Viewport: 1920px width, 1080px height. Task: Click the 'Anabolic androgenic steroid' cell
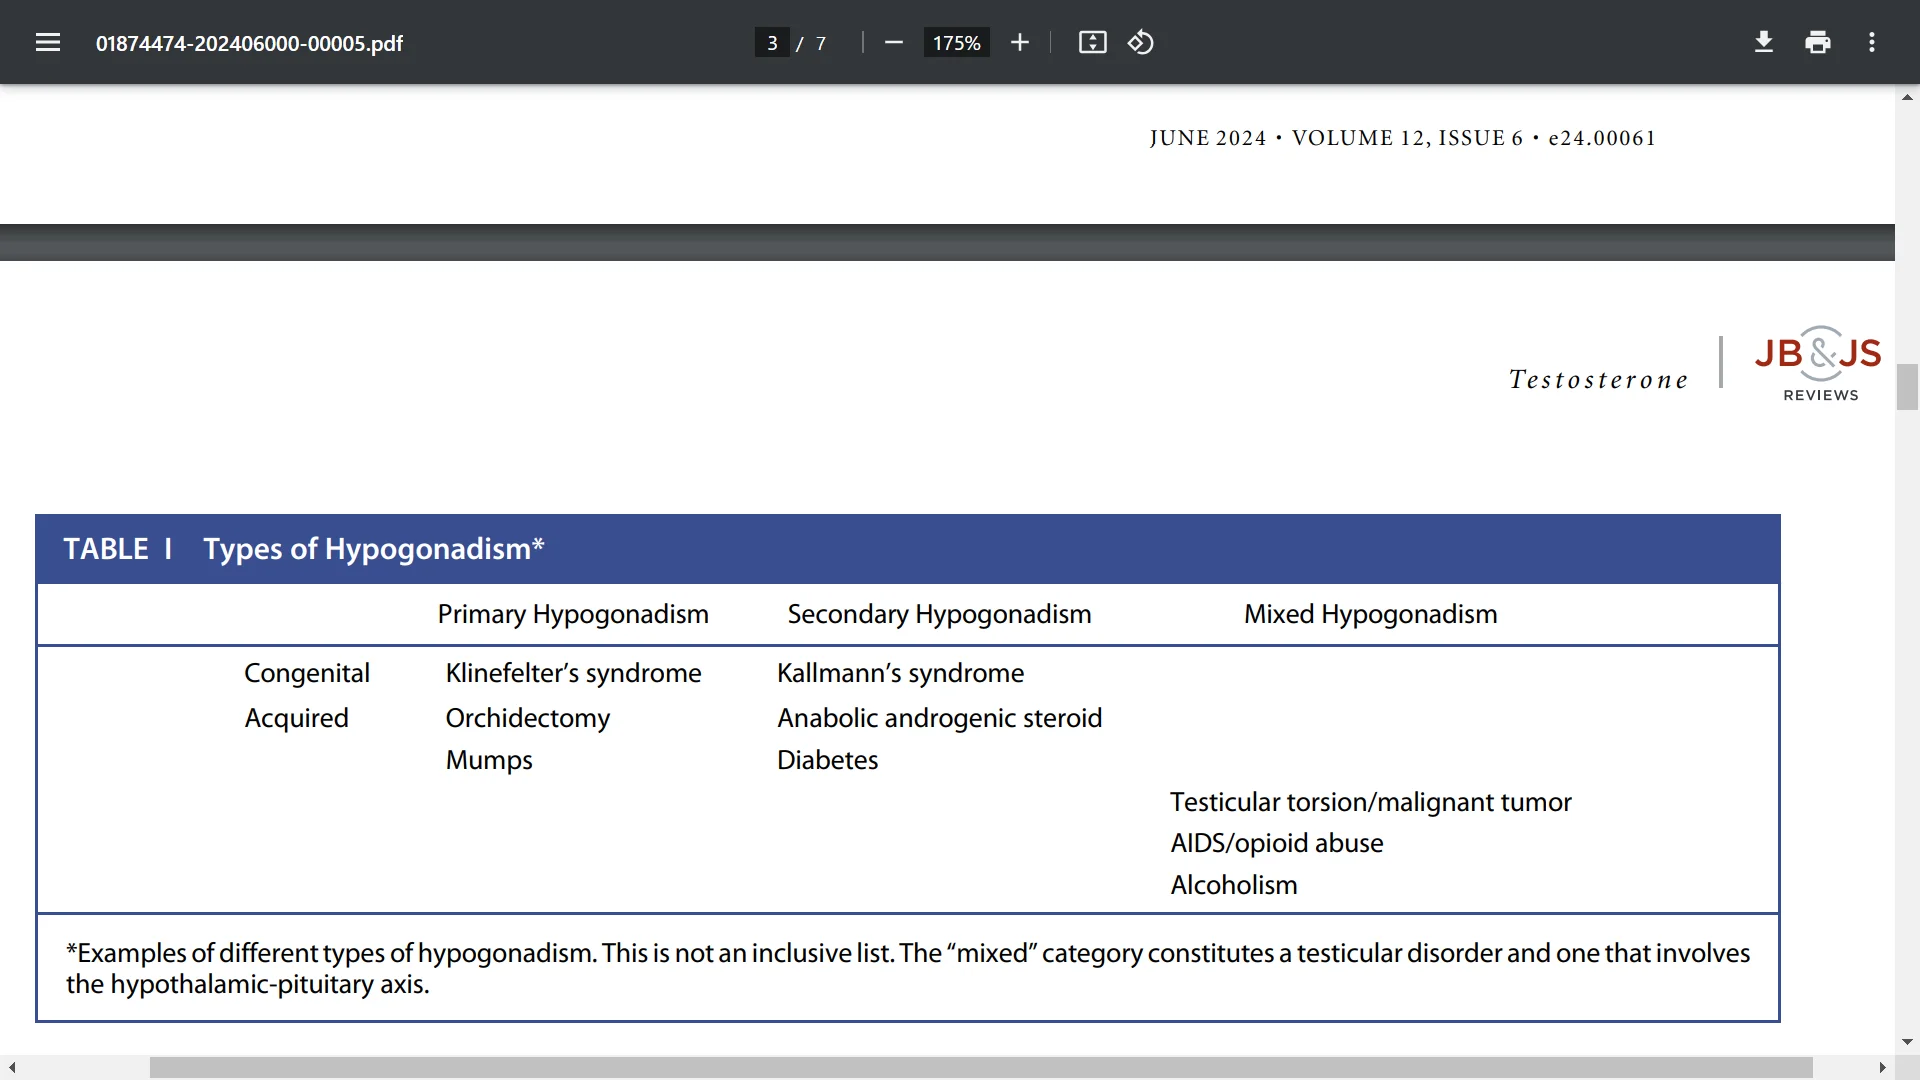click(x=939, y=718)
